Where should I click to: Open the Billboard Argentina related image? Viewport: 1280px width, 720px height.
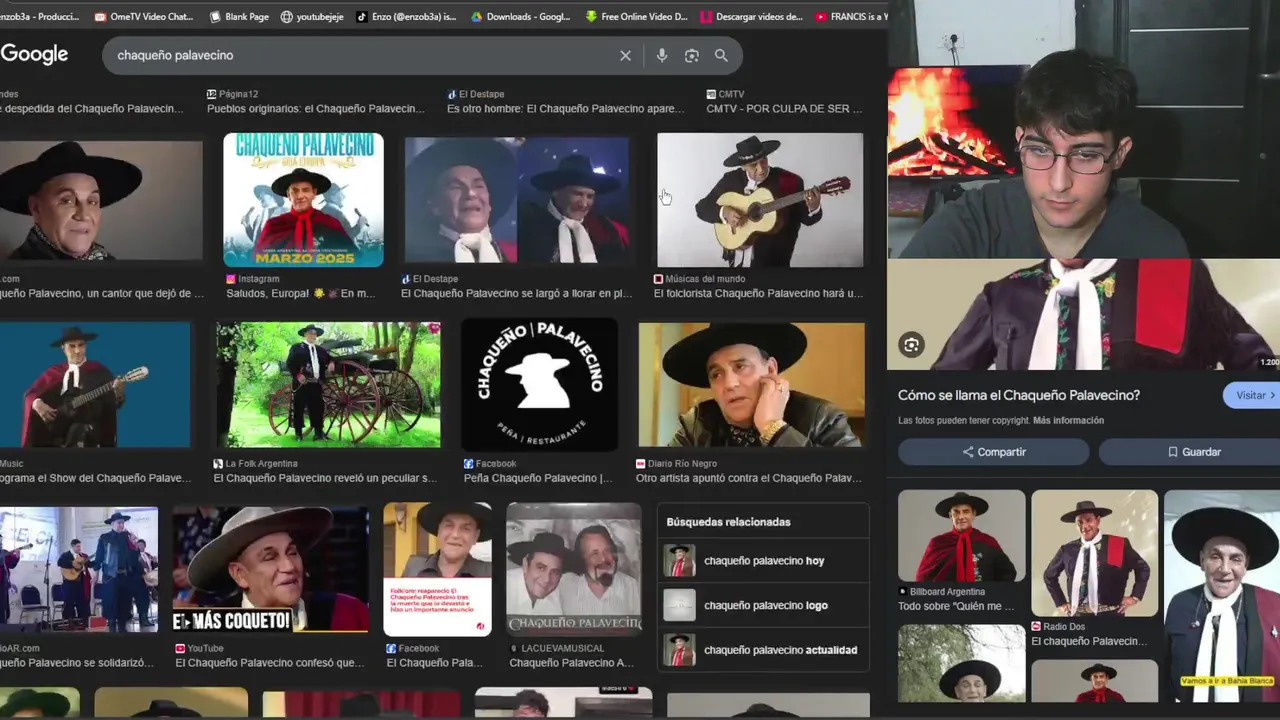coord(961,535)
